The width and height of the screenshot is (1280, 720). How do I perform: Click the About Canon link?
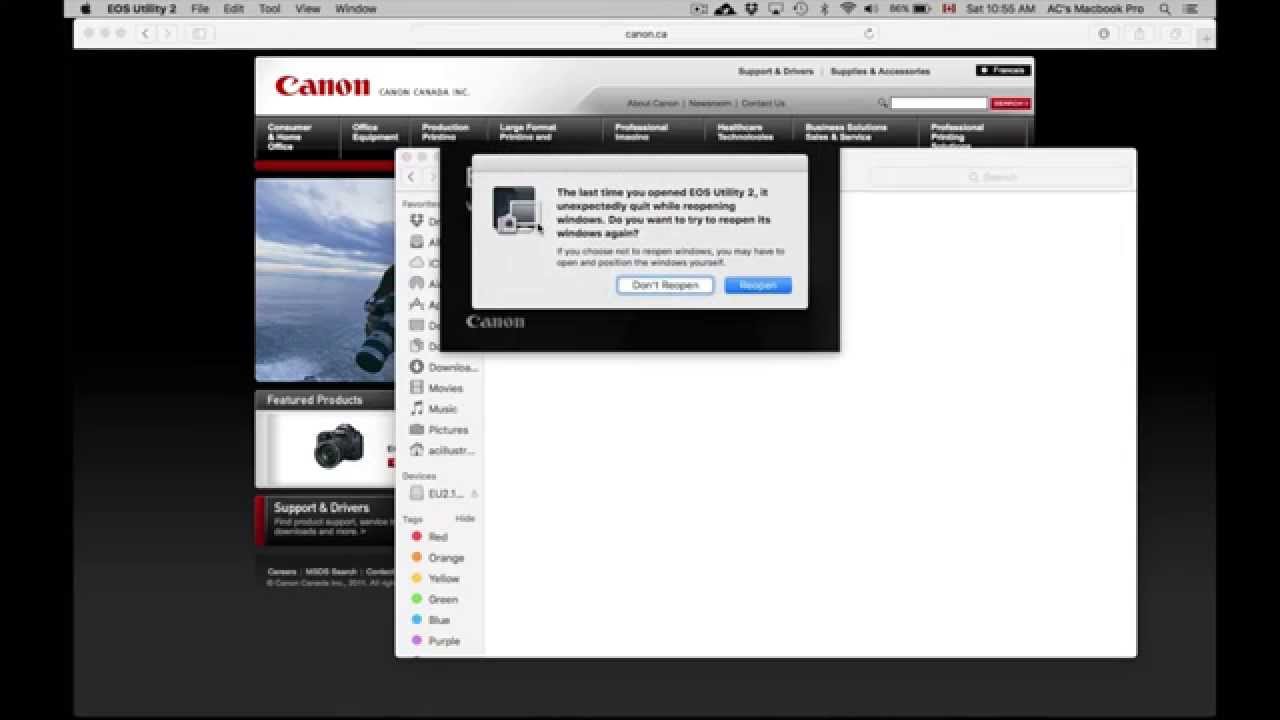pos(653,103)
